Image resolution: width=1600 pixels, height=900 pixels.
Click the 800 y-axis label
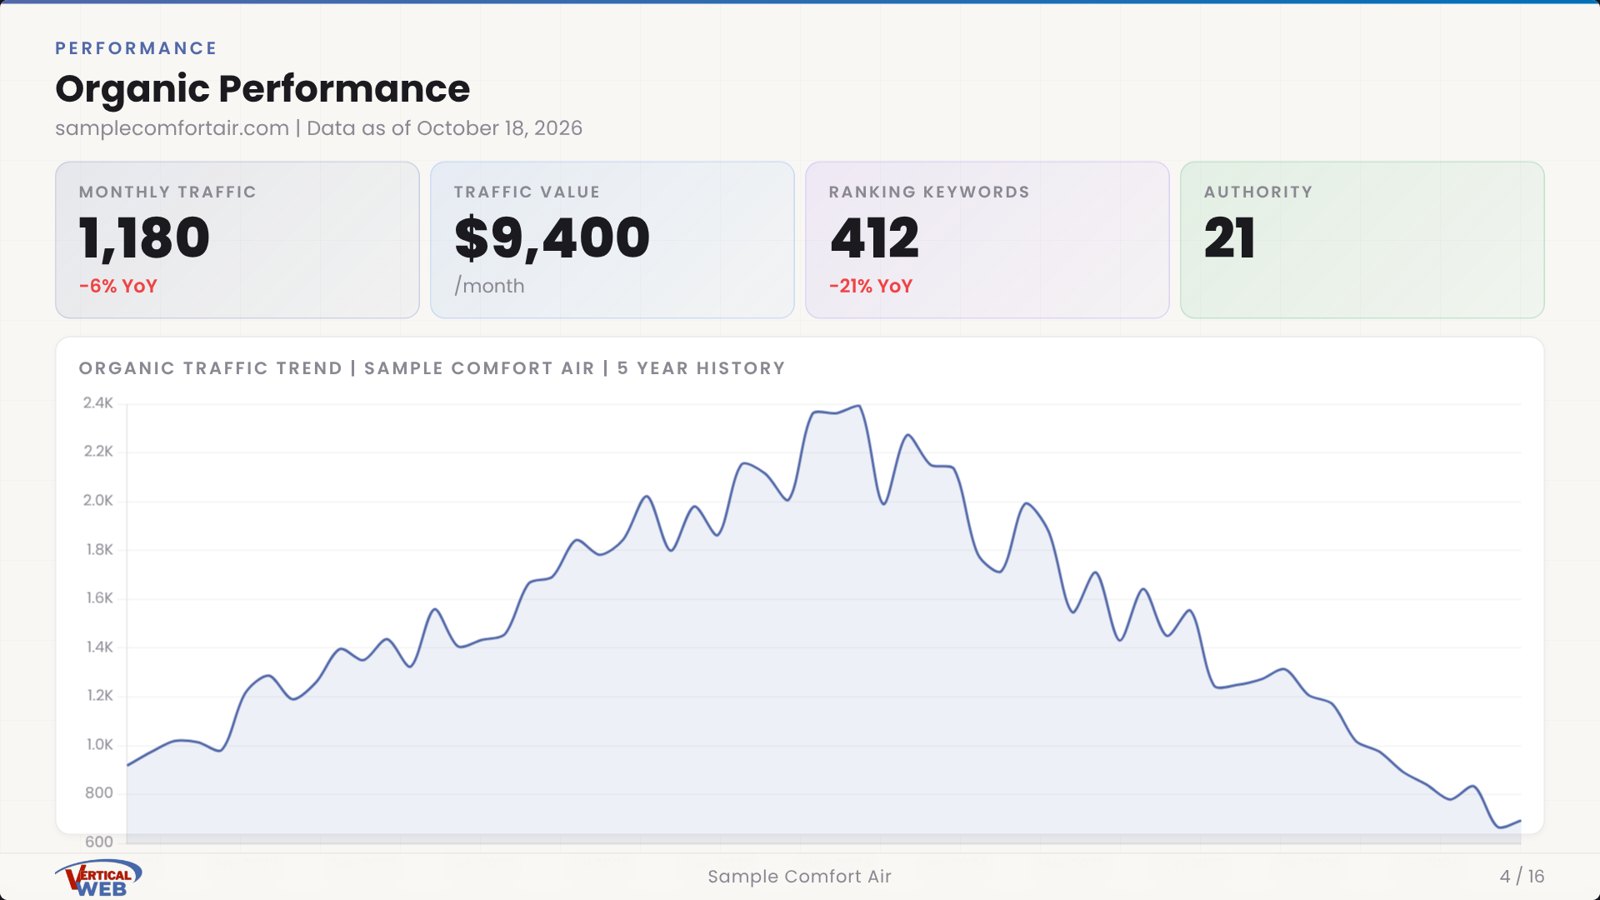(x=99, y=793)
